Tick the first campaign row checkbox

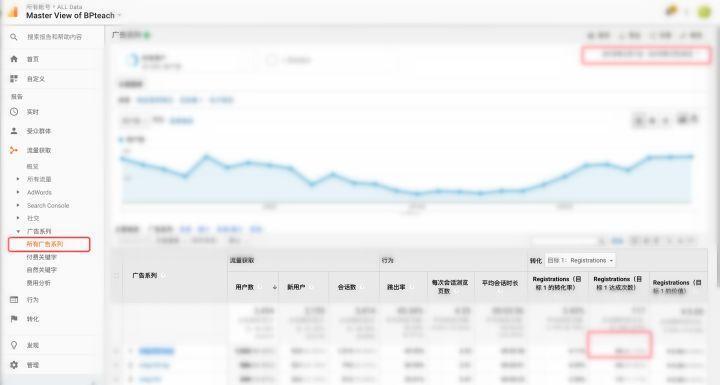click(116, 351)
